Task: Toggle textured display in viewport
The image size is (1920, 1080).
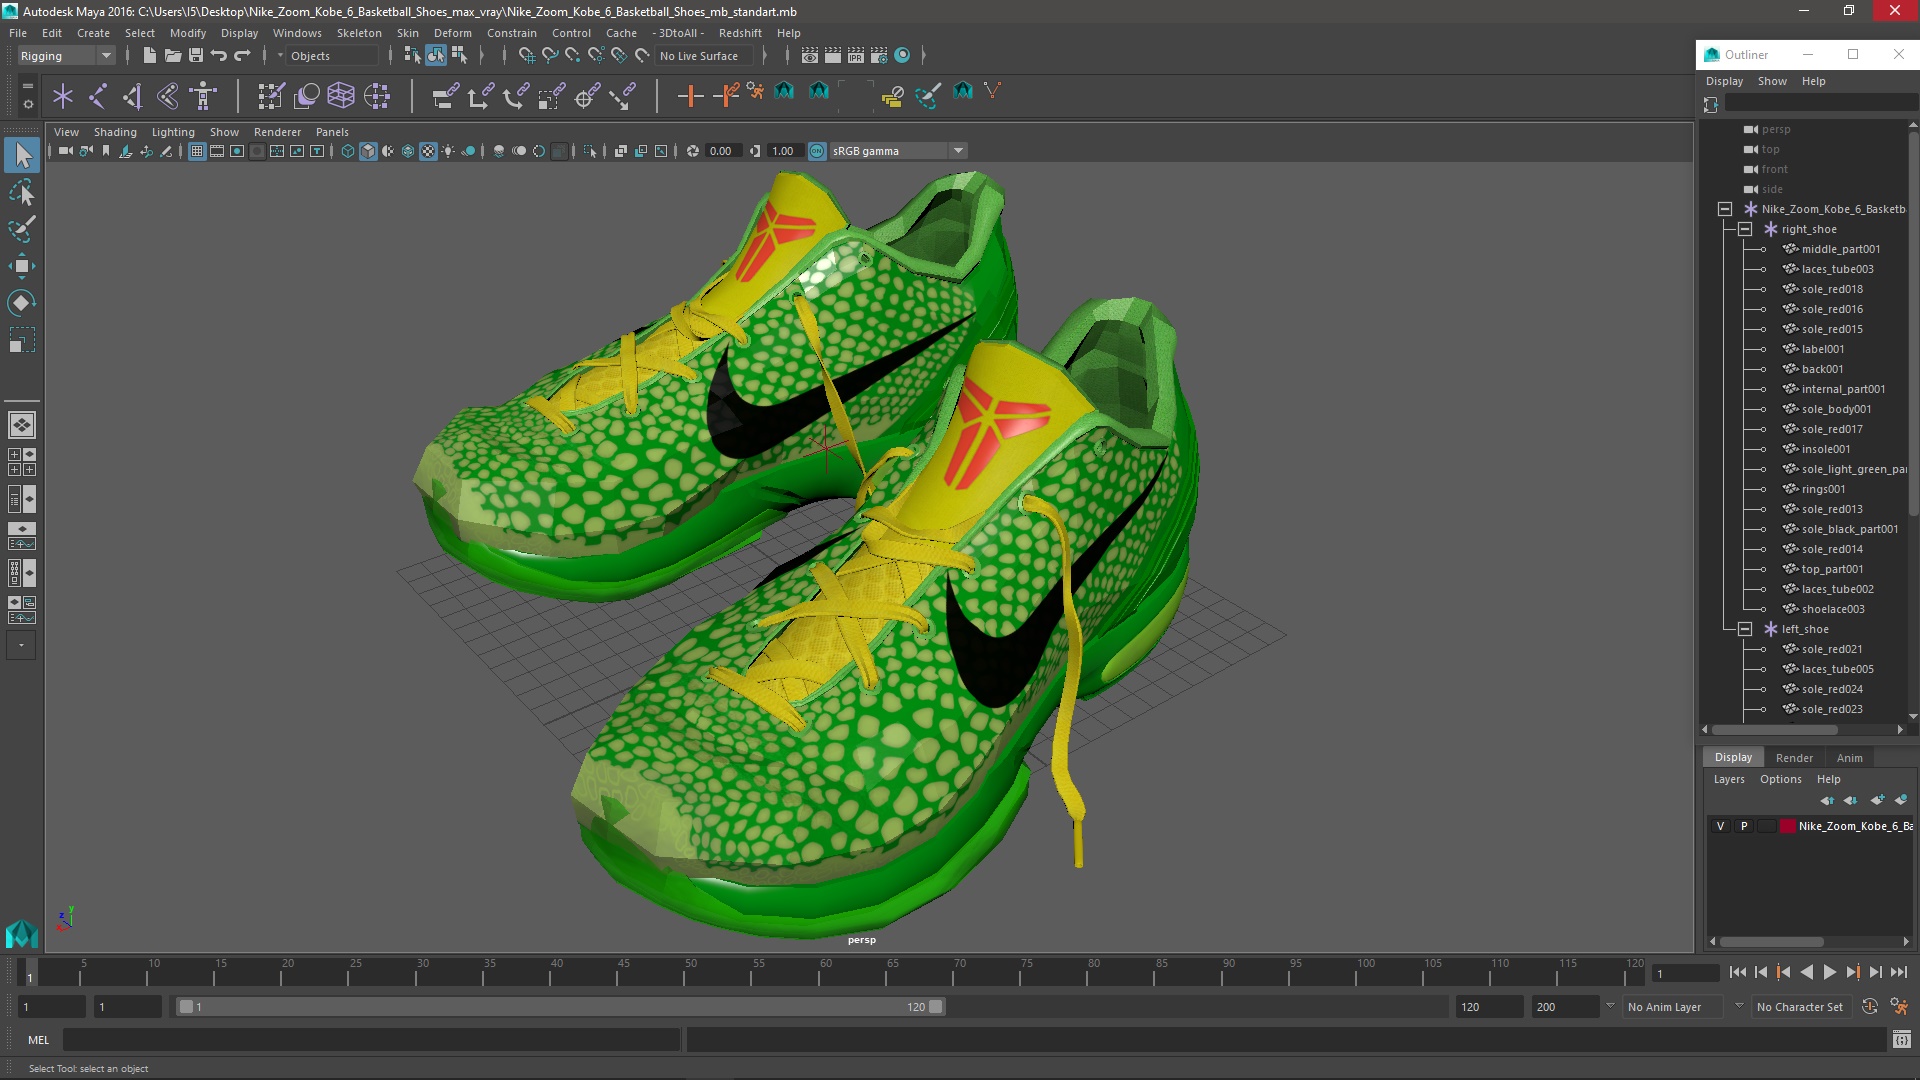Action: pos(428,151)
